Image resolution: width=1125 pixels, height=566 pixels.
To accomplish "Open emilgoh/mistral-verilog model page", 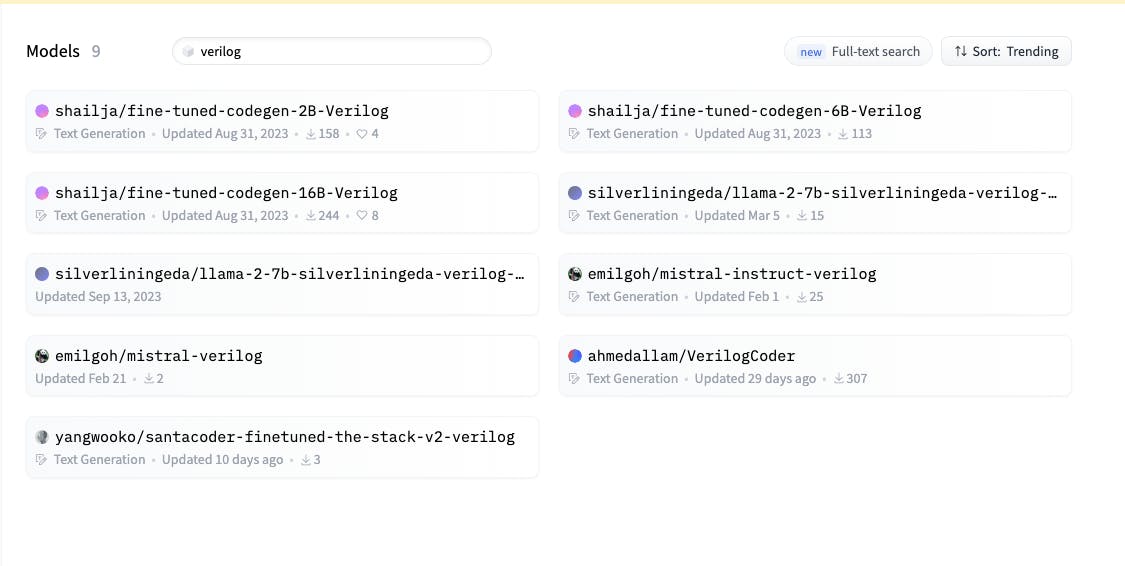I will [x=158, y=356].
